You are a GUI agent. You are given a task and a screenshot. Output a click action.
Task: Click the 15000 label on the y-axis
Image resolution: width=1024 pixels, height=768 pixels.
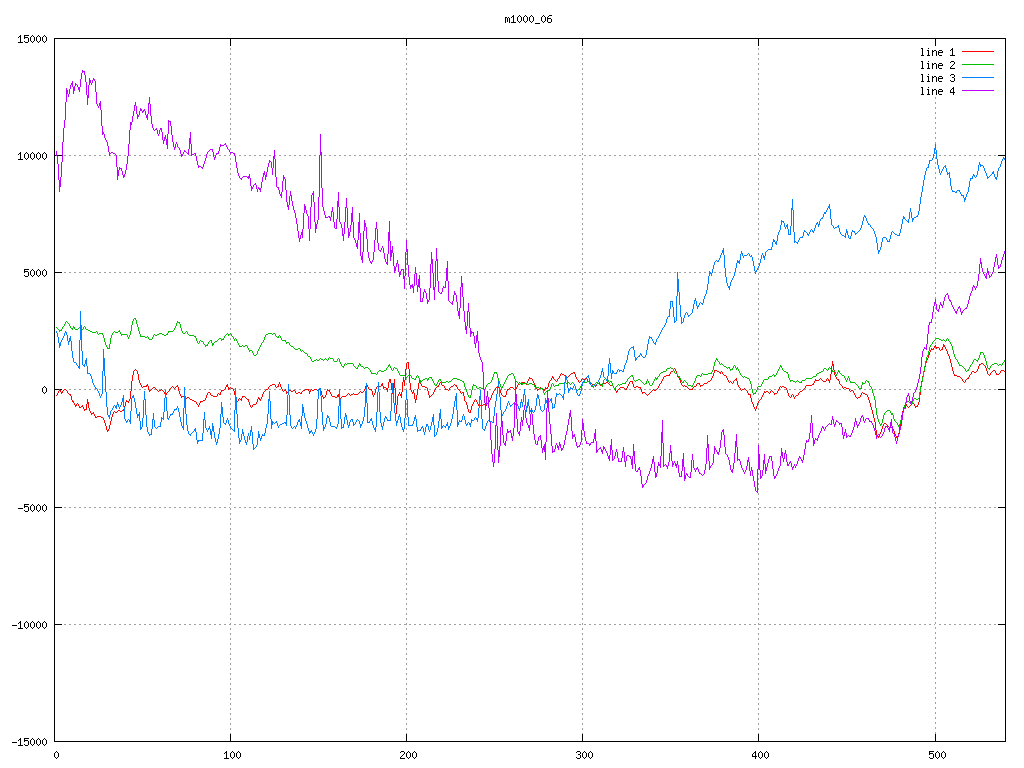click(x=32, y=39)
